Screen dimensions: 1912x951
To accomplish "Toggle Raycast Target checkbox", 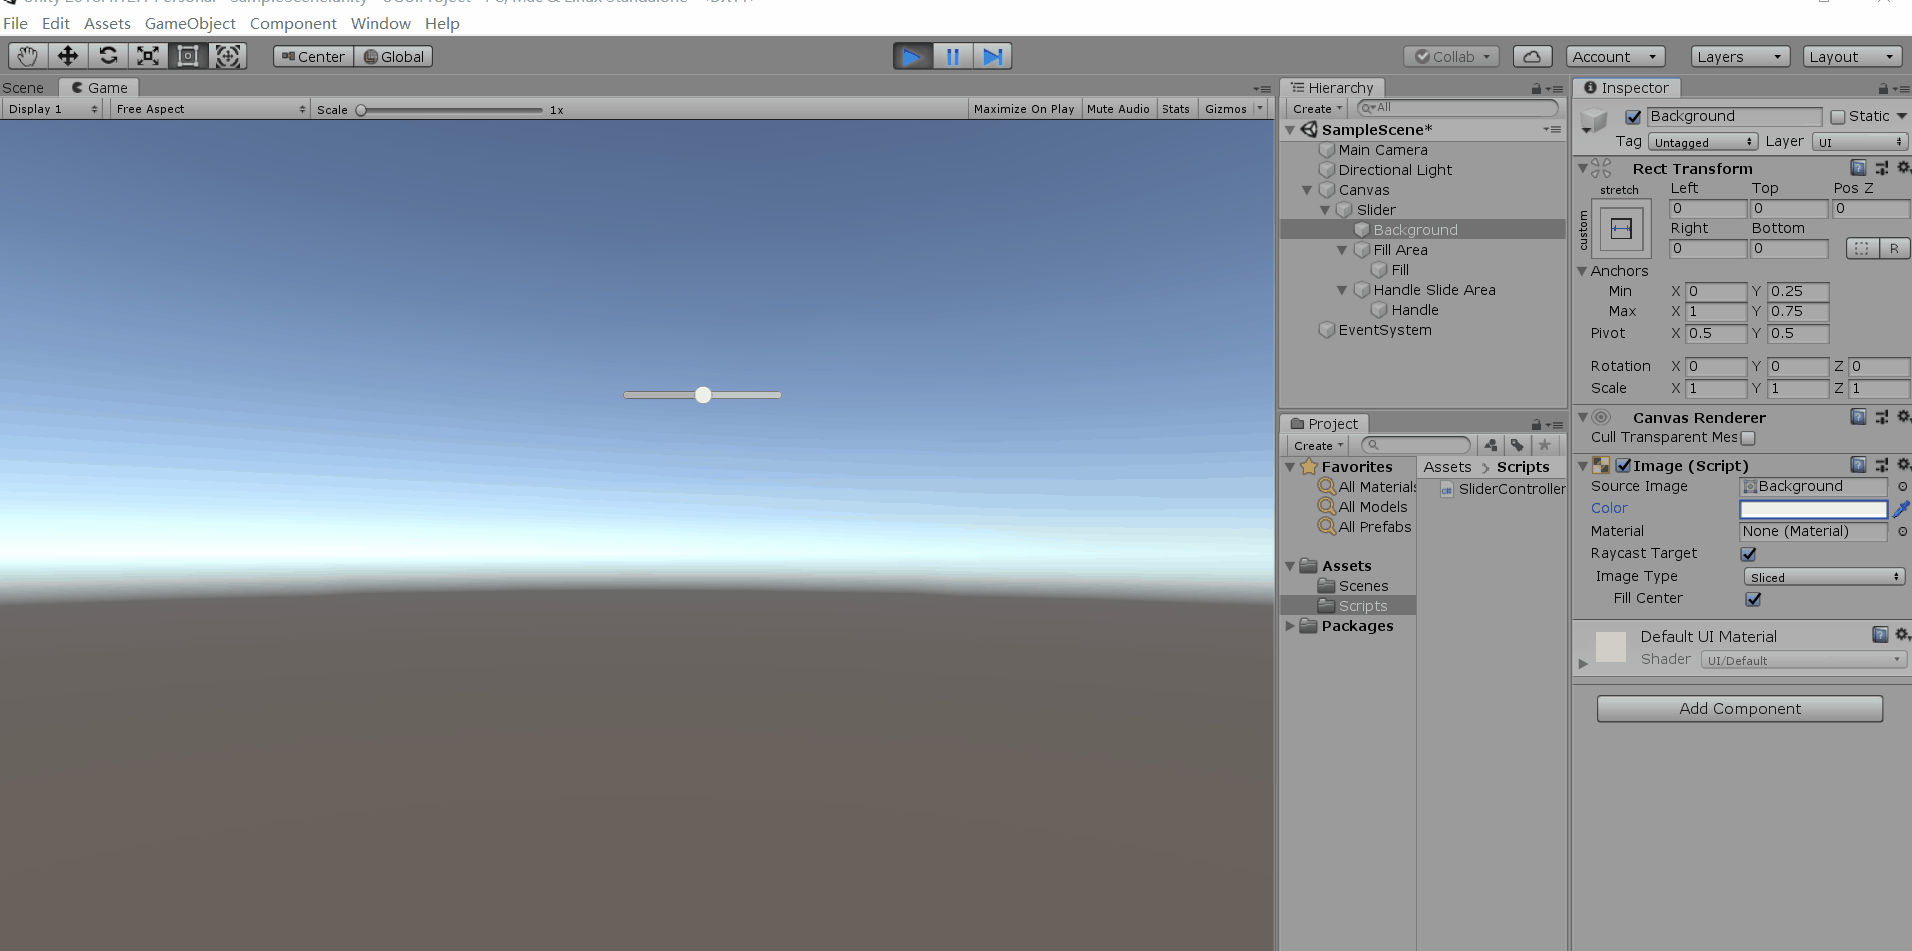I will click(1748, 554).
